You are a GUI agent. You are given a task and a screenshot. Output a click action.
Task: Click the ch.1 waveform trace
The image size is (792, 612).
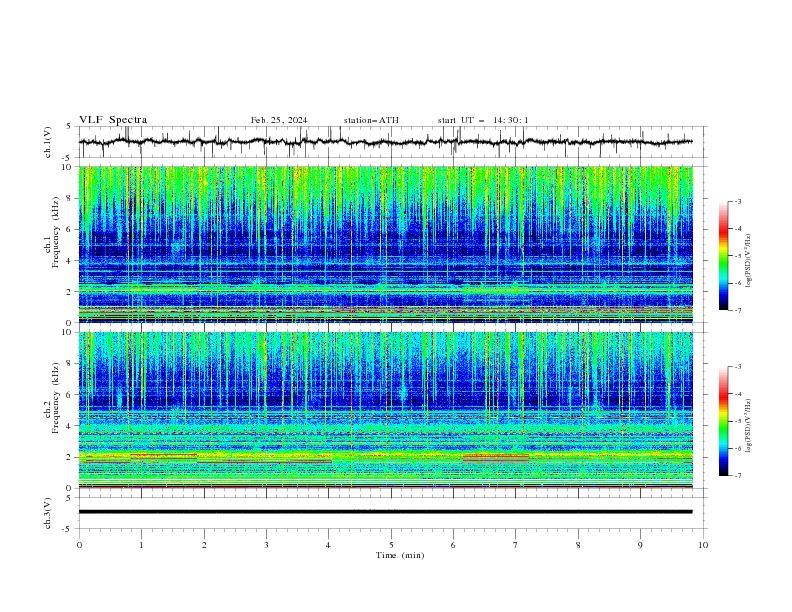(x=386, y=142)
